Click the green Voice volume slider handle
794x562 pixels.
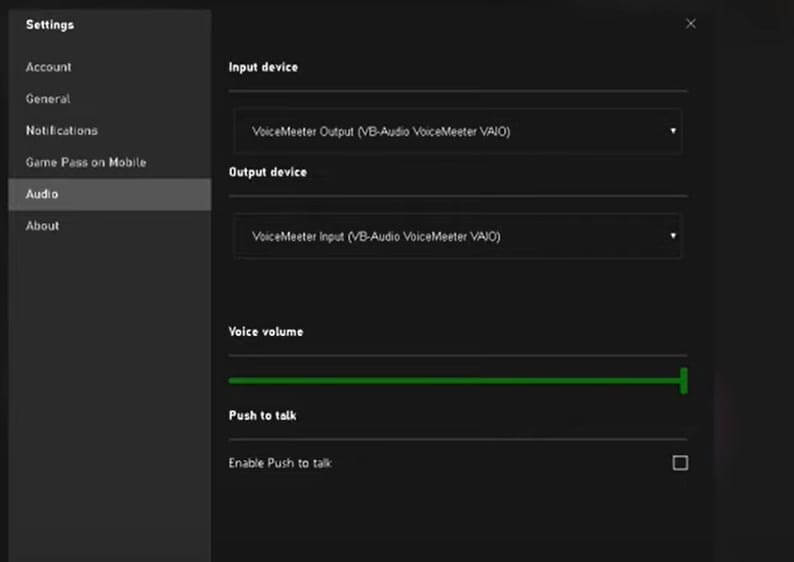tap(684, 380)
